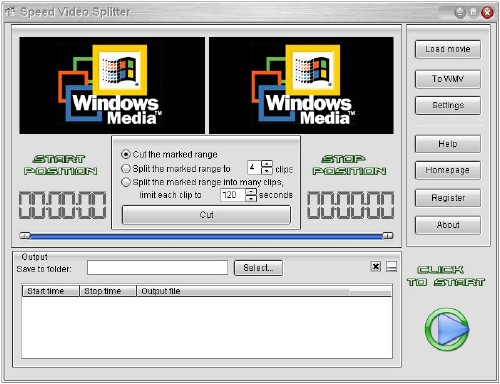Click the left start position slider handle
This screenshot has width=500, height=384.
click(25, 236)
